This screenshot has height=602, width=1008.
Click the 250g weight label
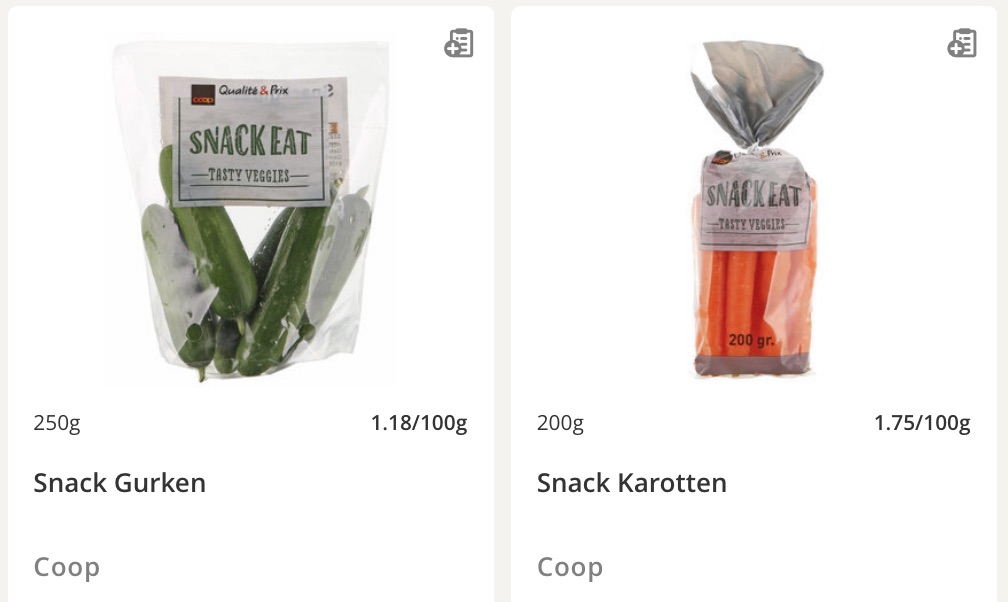(x=57, y=423)
